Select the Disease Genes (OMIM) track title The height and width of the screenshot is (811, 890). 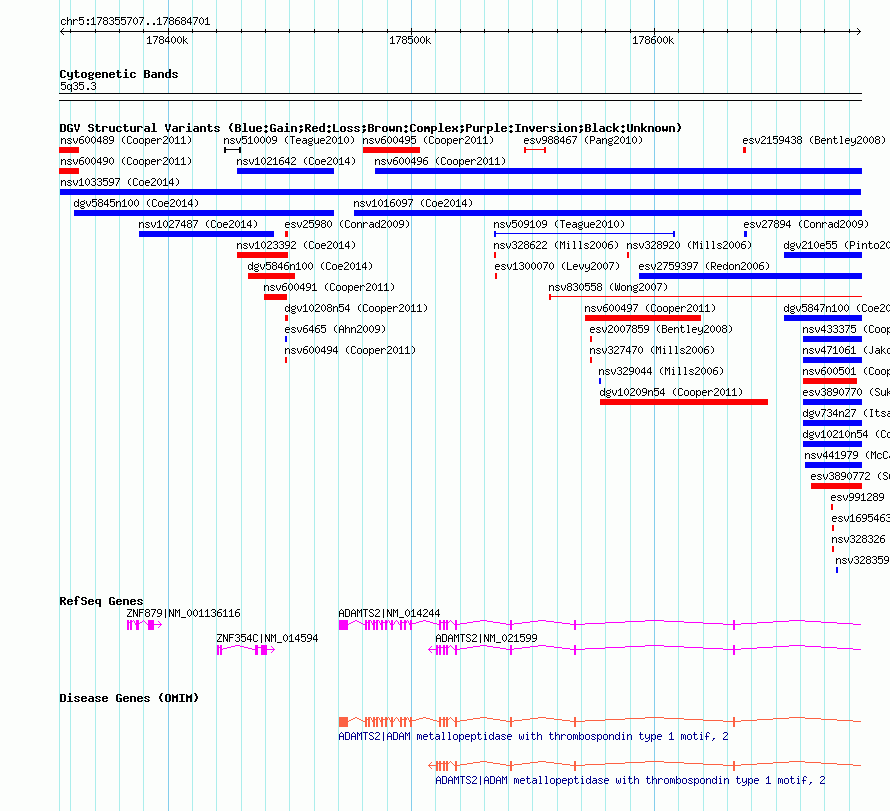(x=129, y=698)
